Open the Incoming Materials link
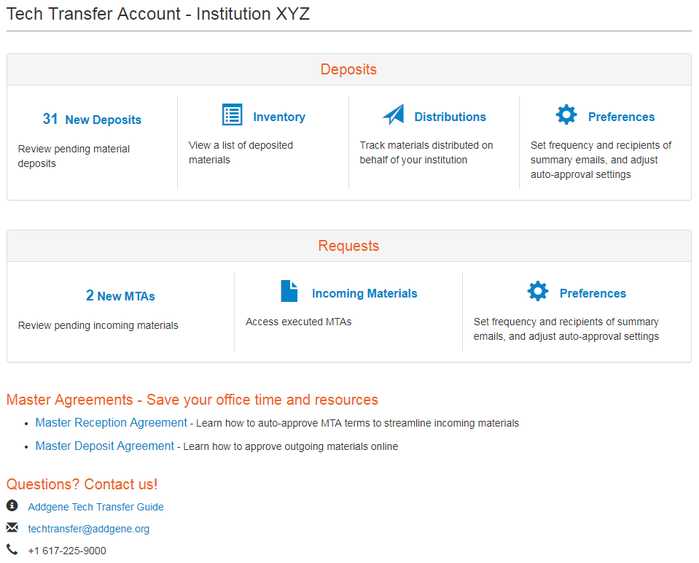This screenshot has width=699, height=563. [364, 293]
